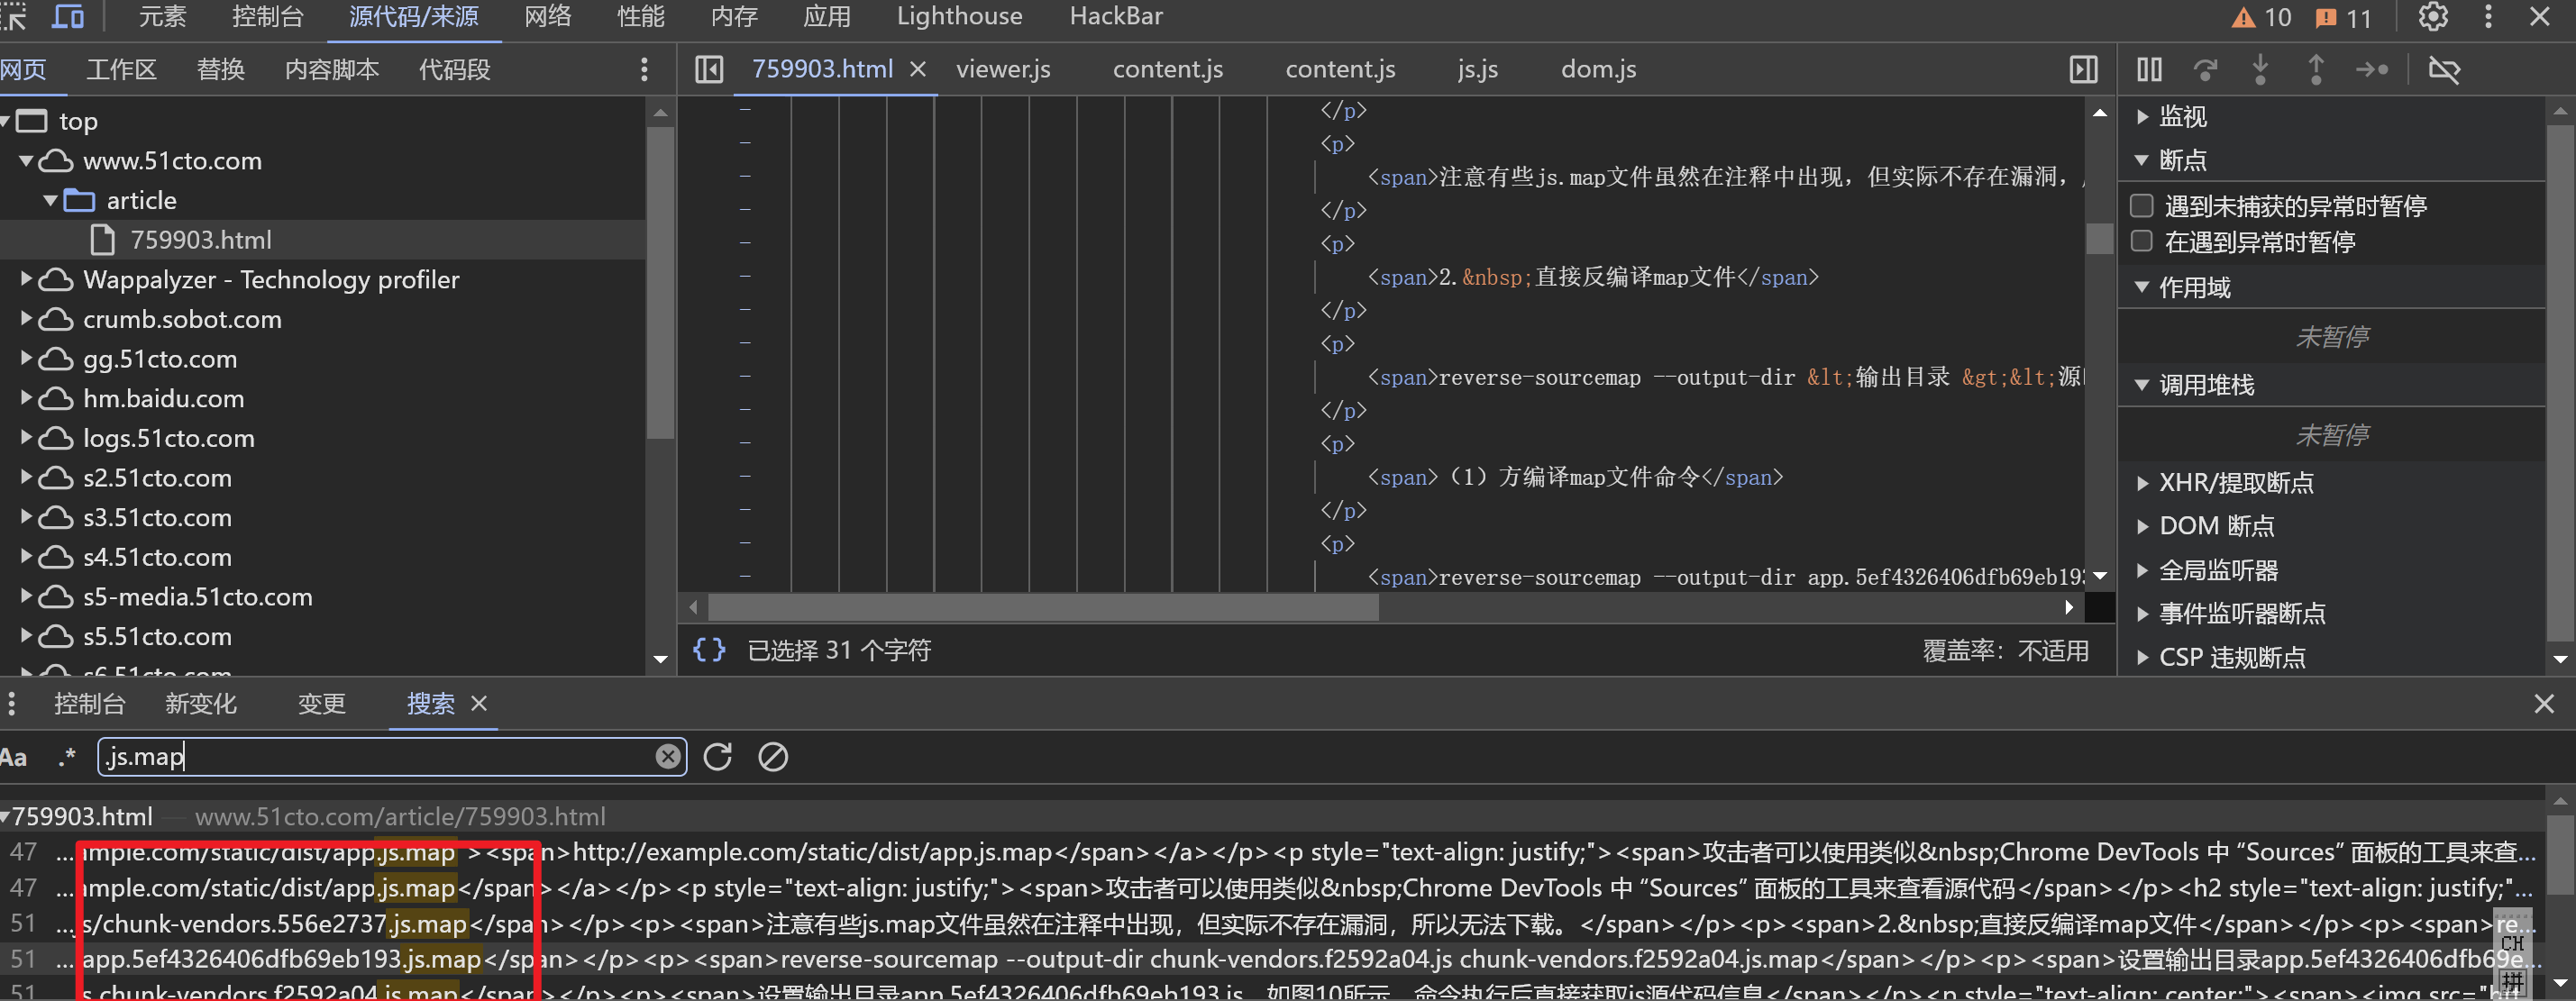Image resolution: width=2576 pixels, height=1001 pixels.
Task: Click the warnings count 10 badge
Action: [x=2261, y=18]
